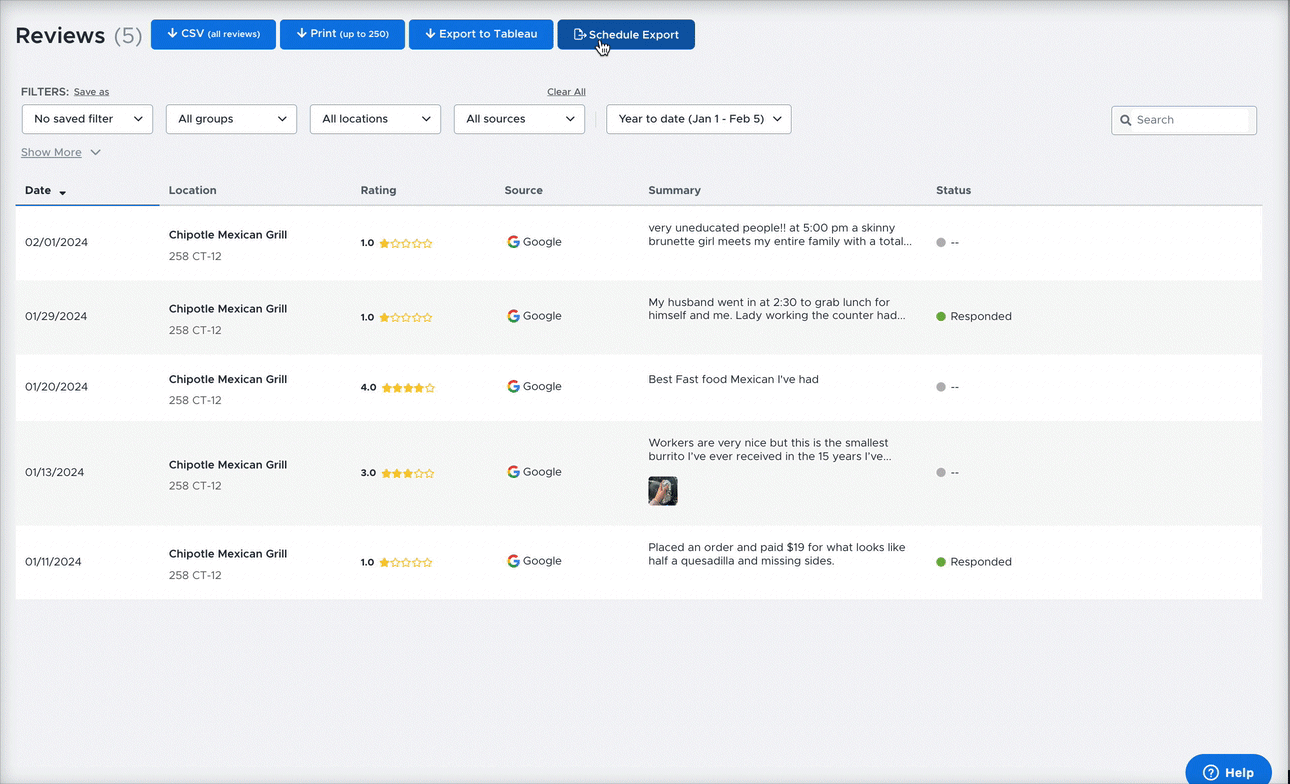The width and height of the screenshot is (1290, 784).
Task: Click the Google logo in the 02/01/2024 row
Action: [513, 242]
